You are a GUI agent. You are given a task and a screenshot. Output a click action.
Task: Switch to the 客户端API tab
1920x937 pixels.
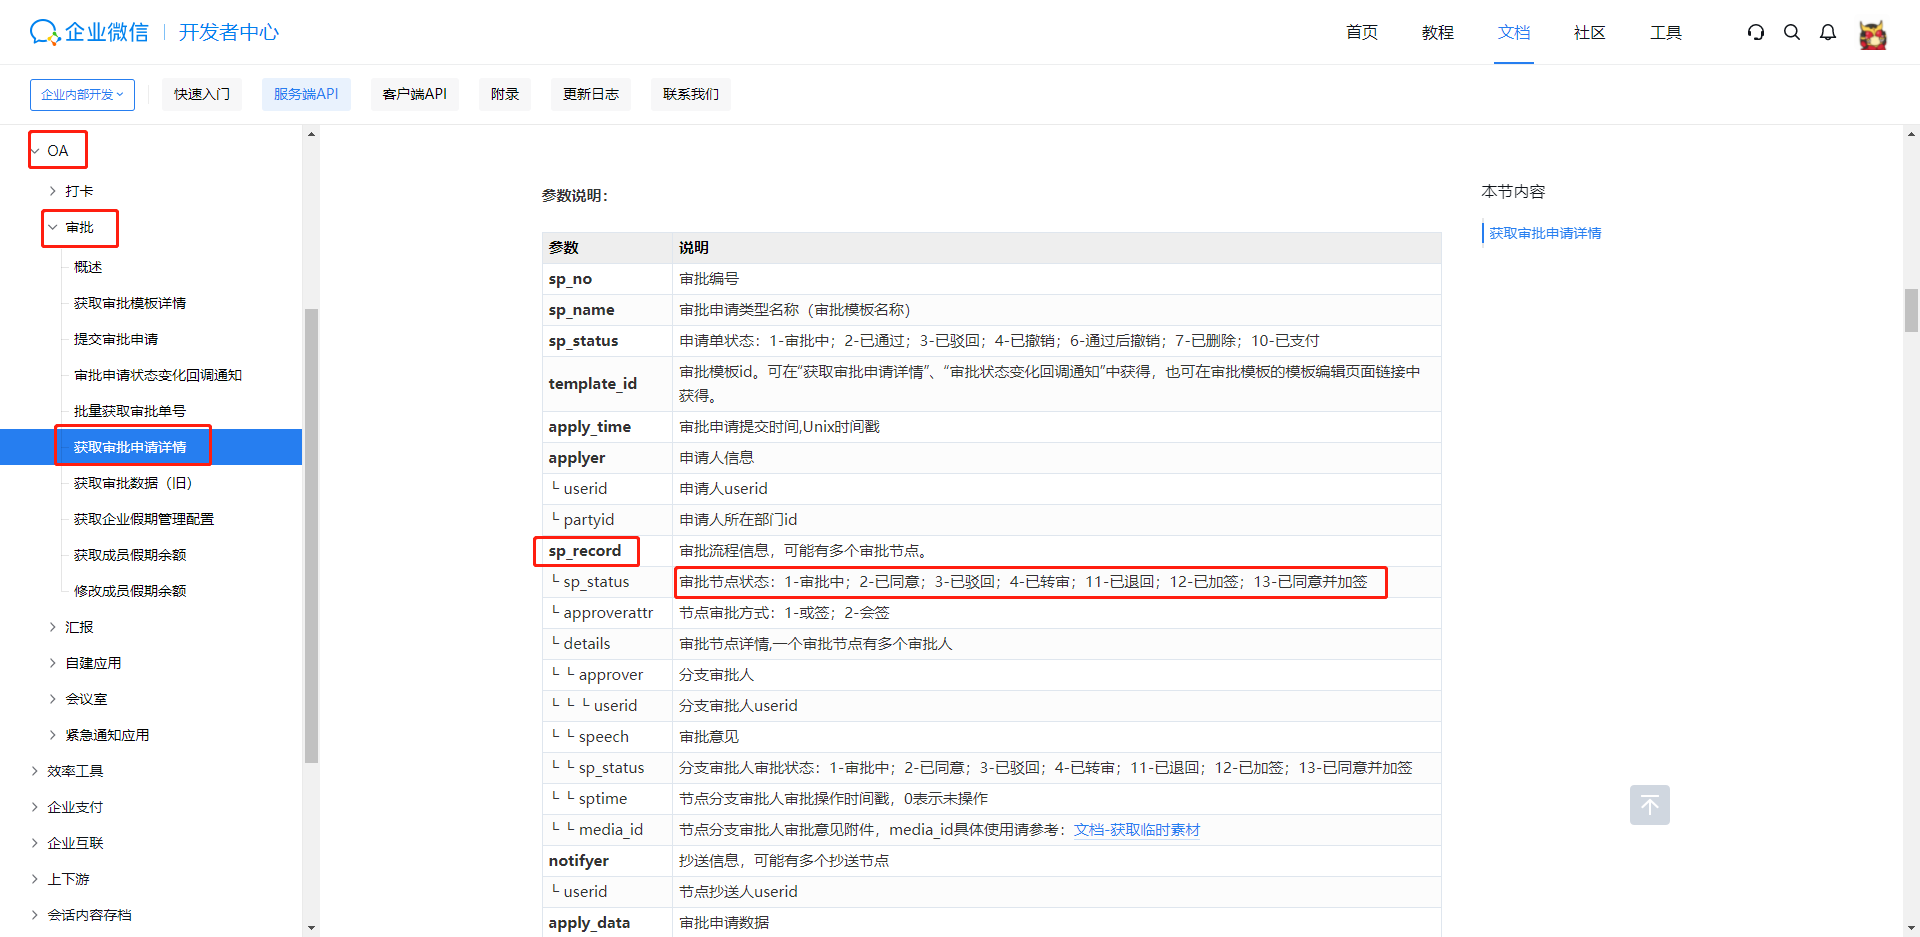pos(414,93)
